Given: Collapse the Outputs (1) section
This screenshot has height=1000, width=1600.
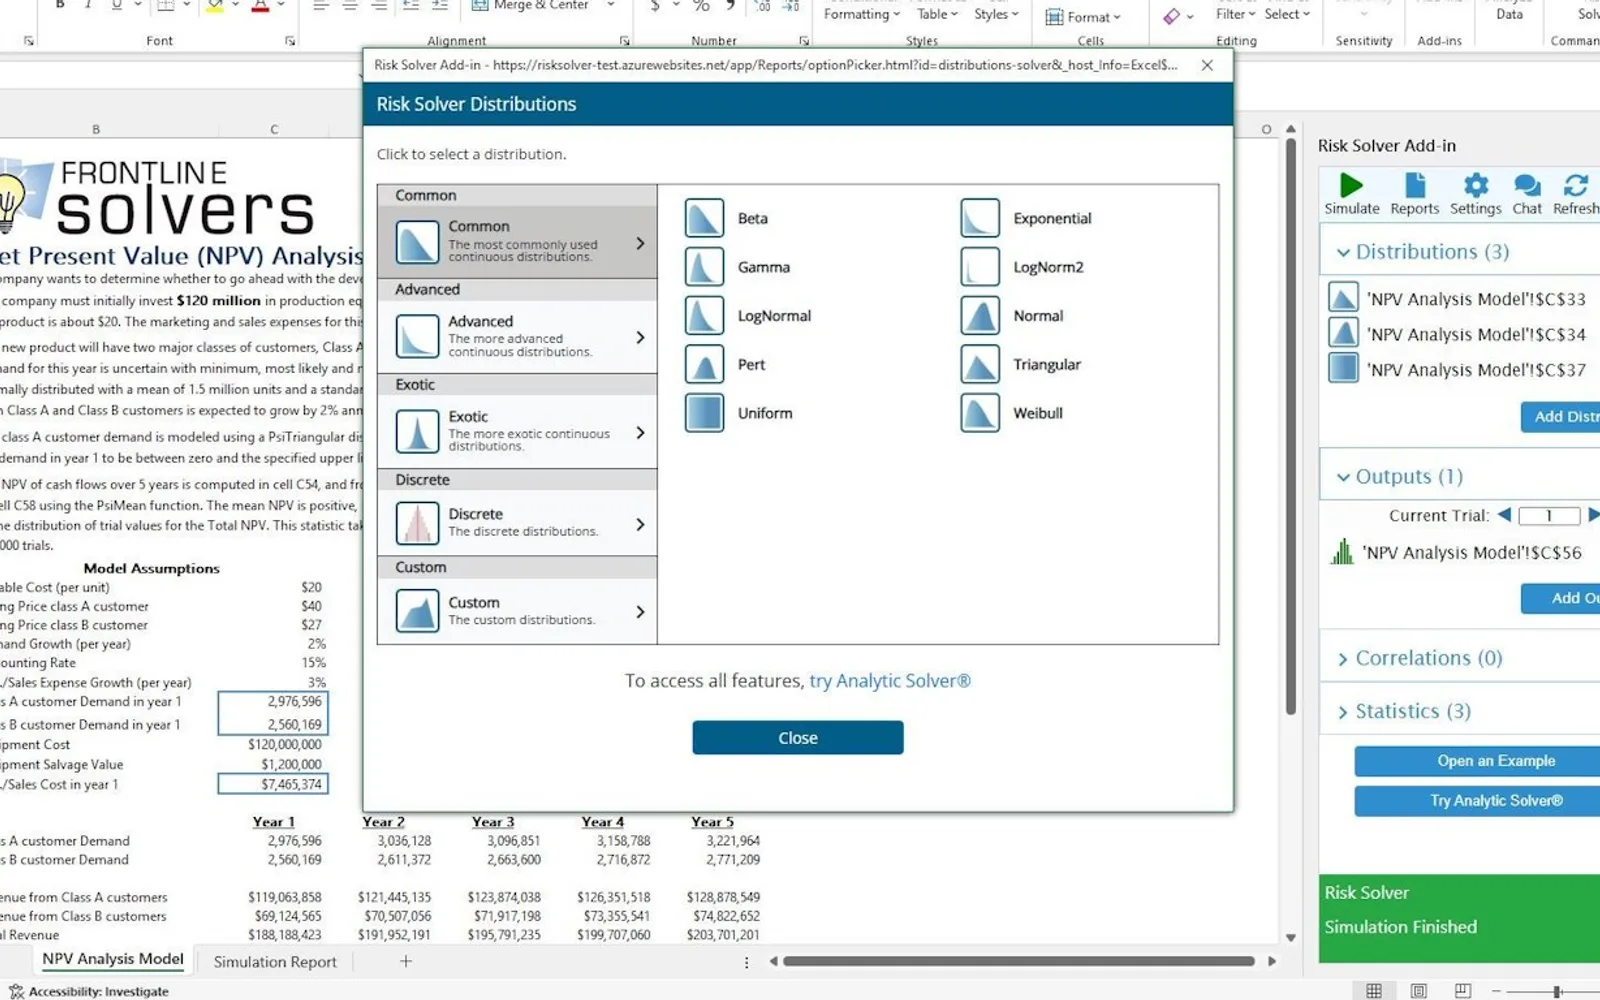Looking at the screenshot, I should coord(1343,477).
